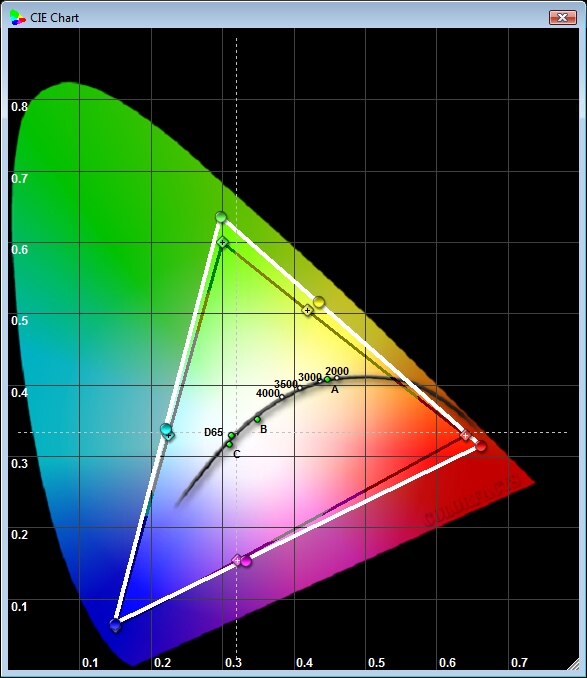Screen dimensions: 587x678
Task: Click the D65 label text
Action: 214,432
